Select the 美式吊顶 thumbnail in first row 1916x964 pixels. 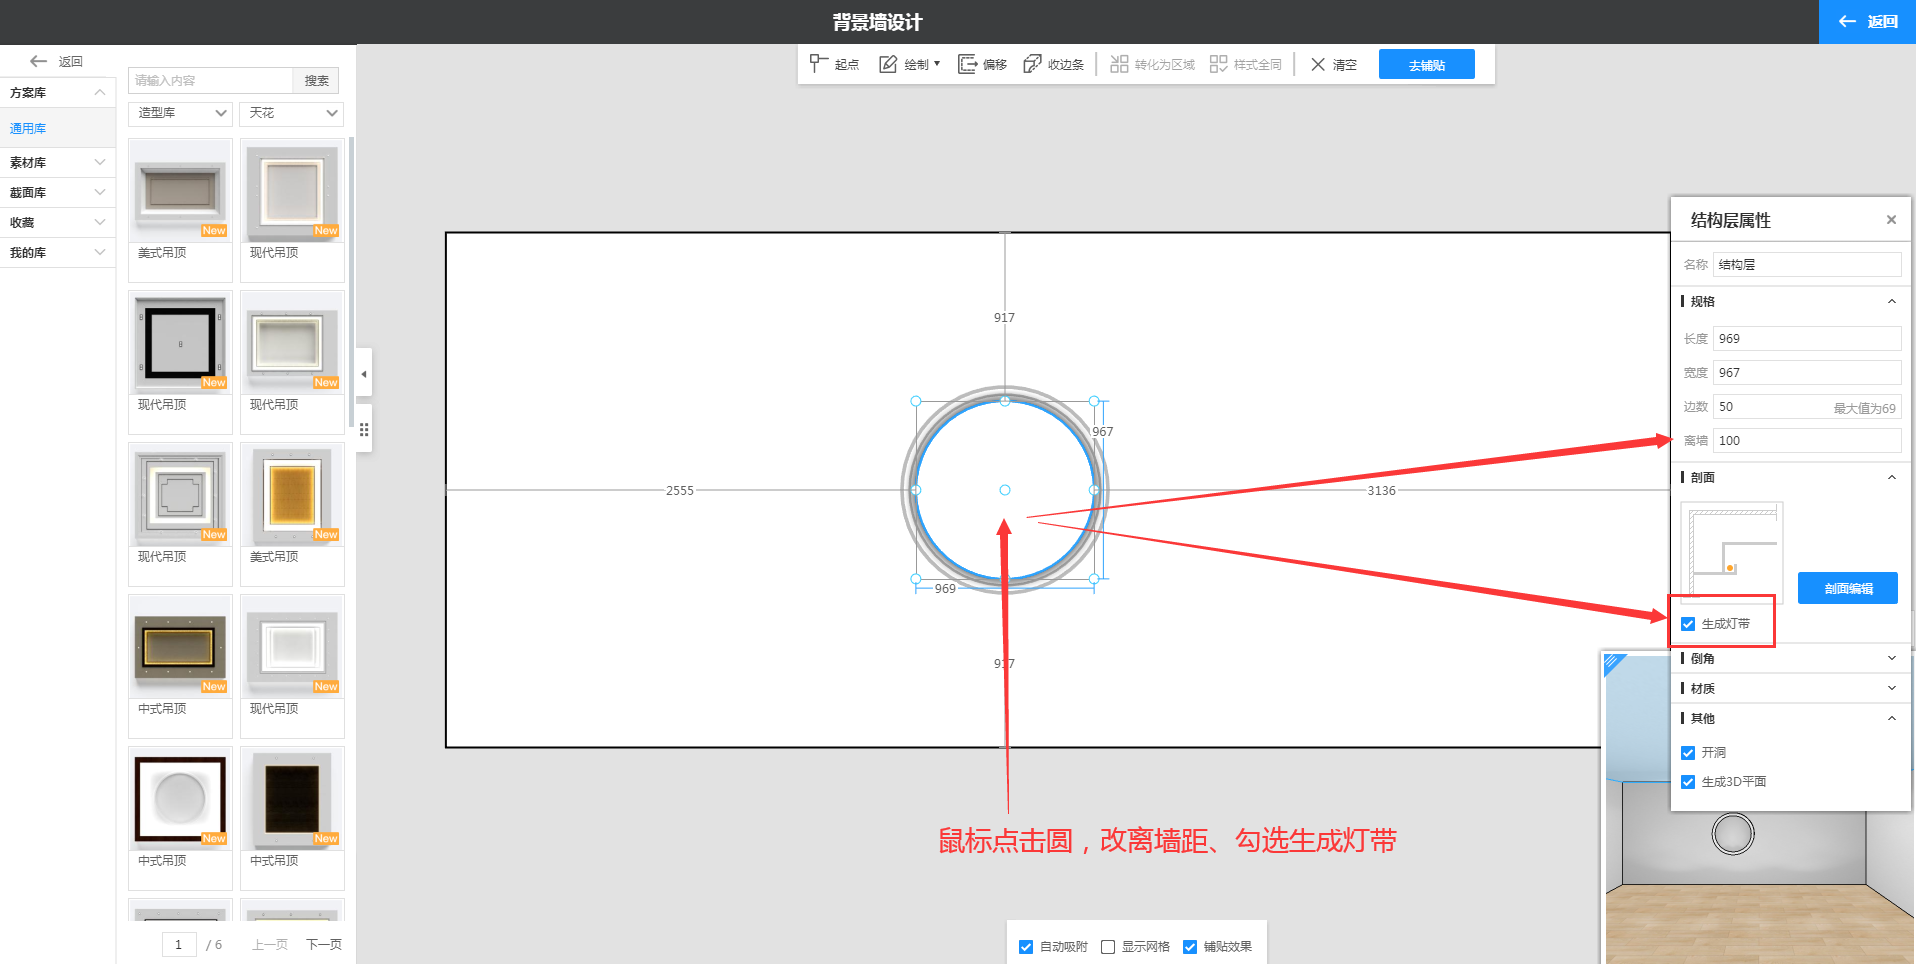180,190
